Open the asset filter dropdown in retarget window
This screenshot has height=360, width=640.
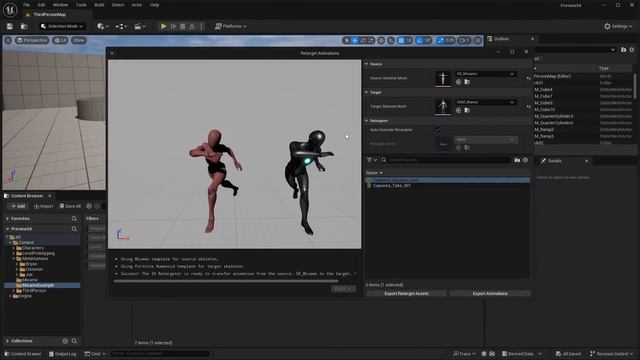(x=371, y=160)
